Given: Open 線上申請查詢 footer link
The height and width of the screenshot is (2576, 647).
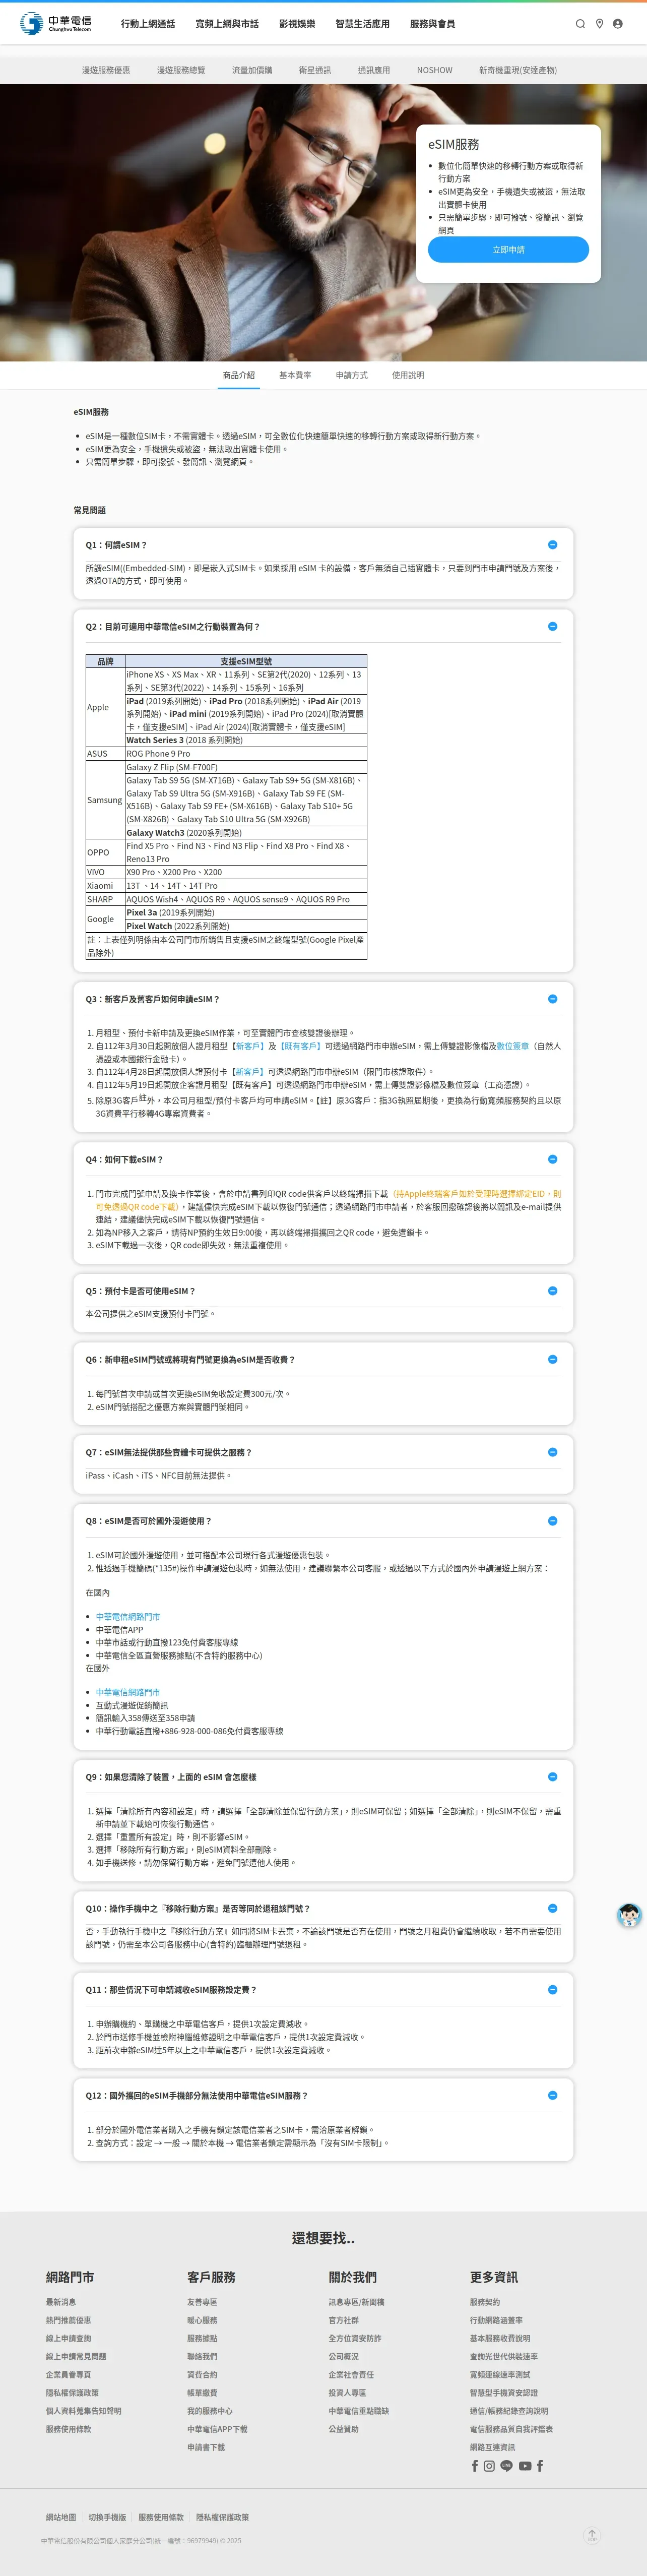Looking at the screenshot, I should [x=68, y=2339].
